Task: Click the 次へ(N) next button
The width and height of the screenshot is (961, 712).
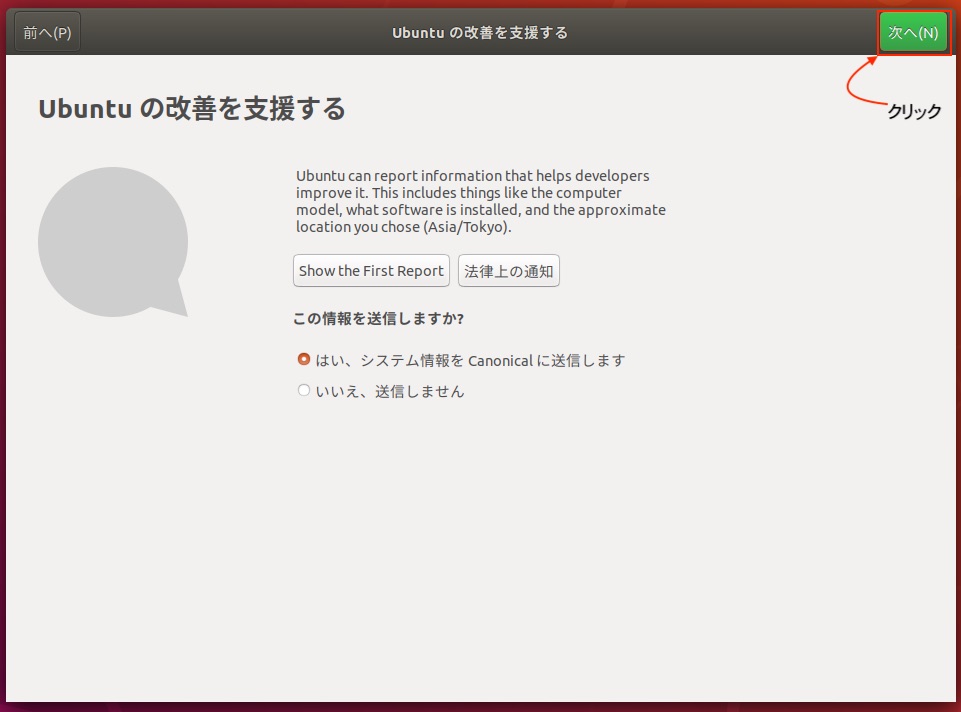Action: tap(913, 32)
